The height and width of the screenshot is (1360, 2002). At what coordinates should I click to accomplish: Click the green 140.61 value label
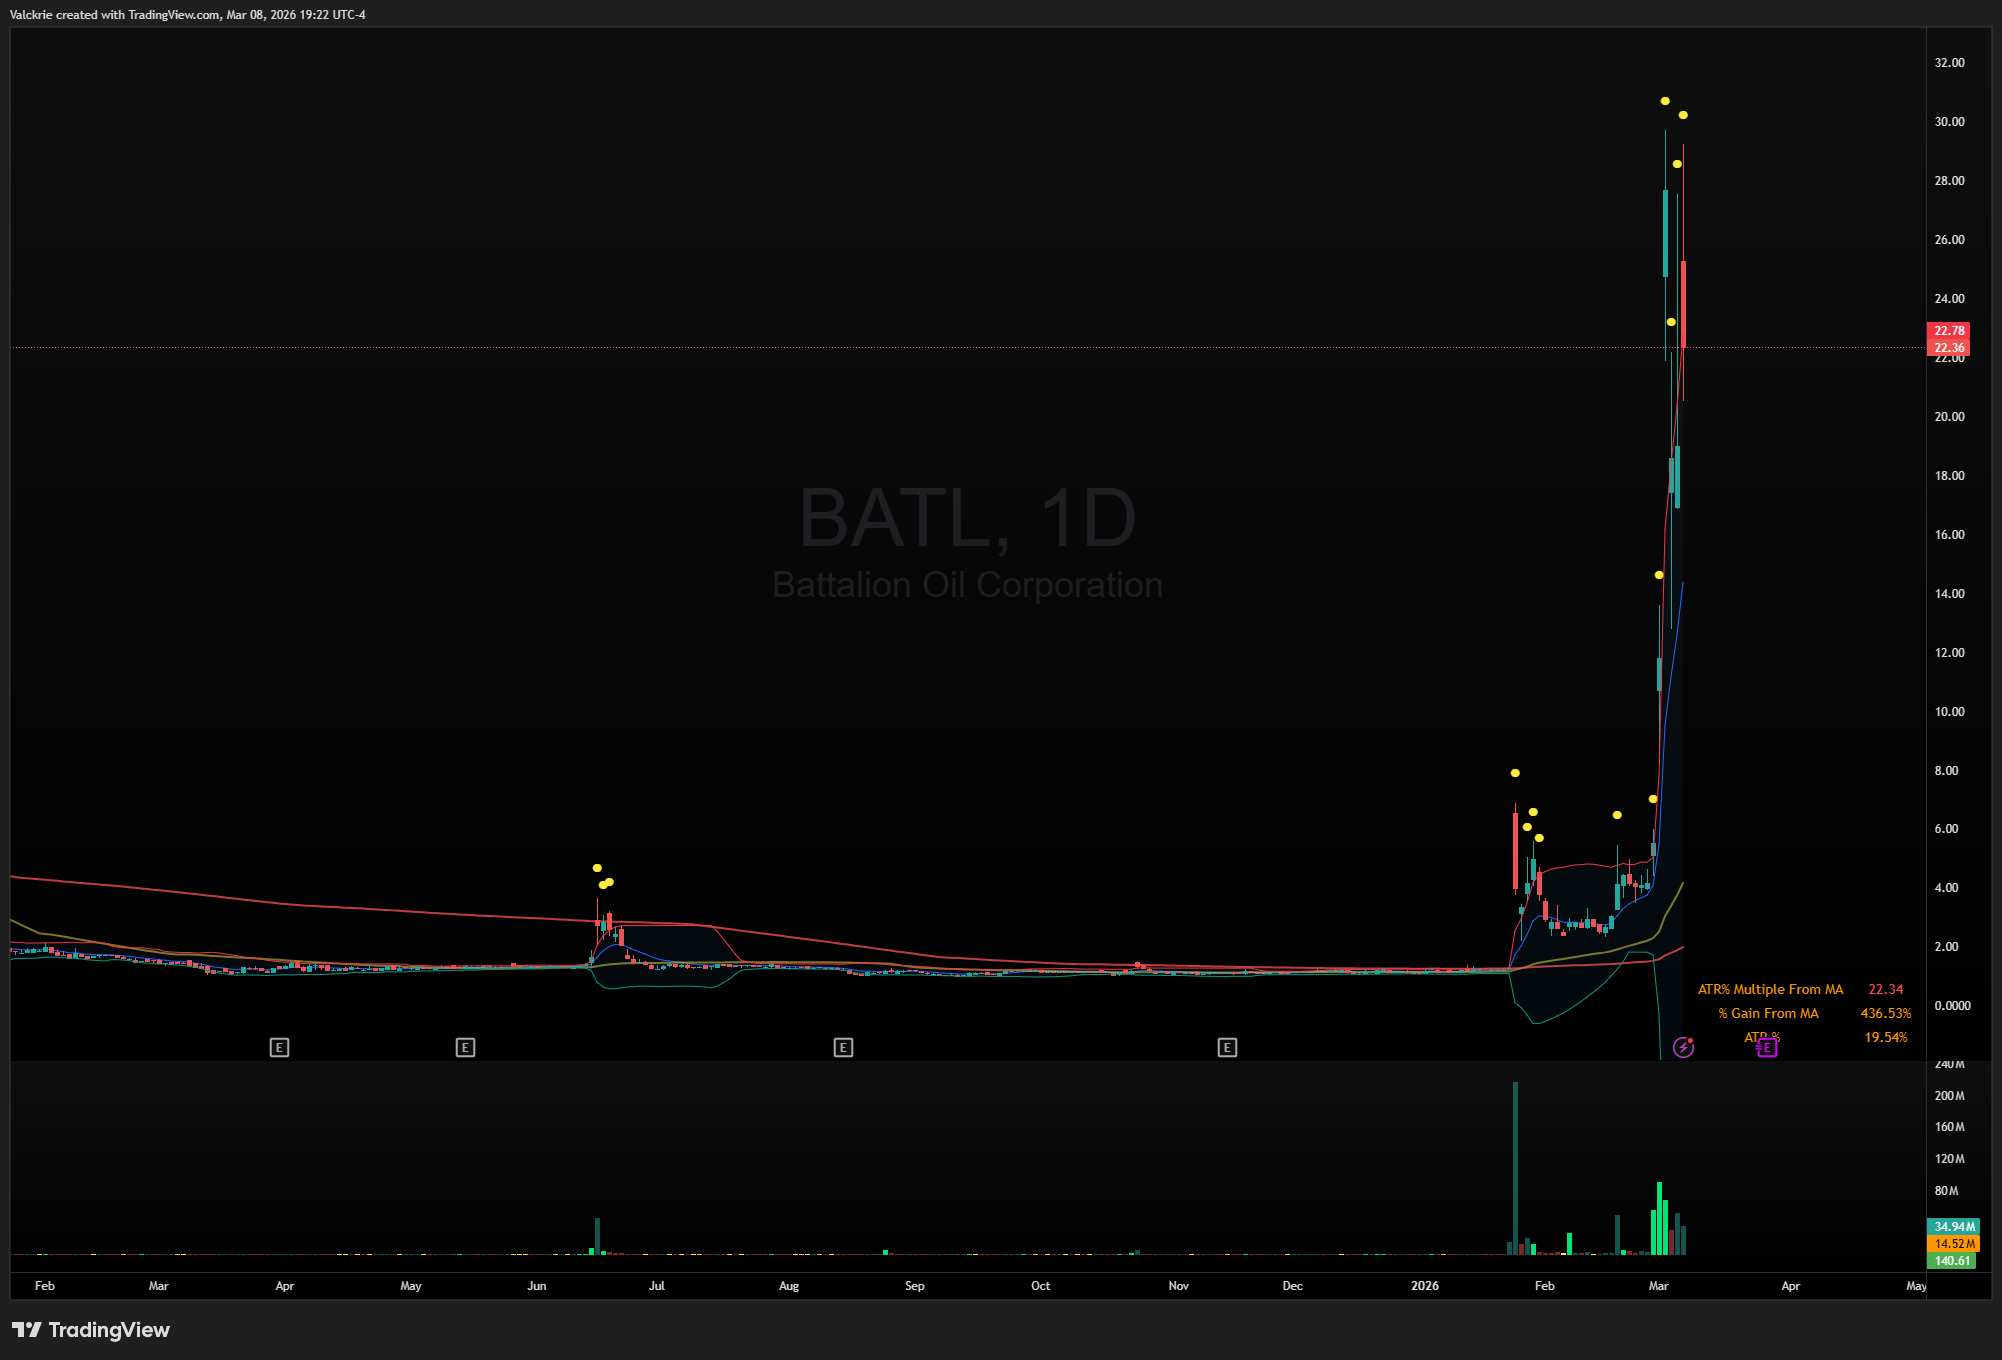[x=1951, y=1261]
